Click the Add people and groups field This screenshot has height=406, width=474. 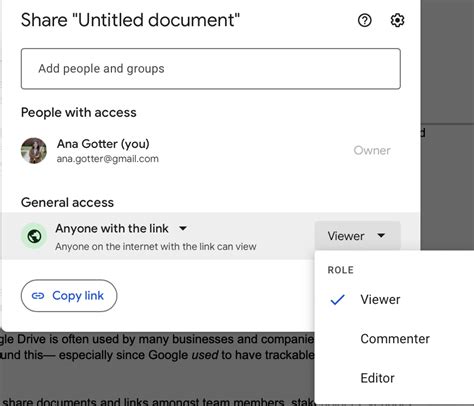211,69
